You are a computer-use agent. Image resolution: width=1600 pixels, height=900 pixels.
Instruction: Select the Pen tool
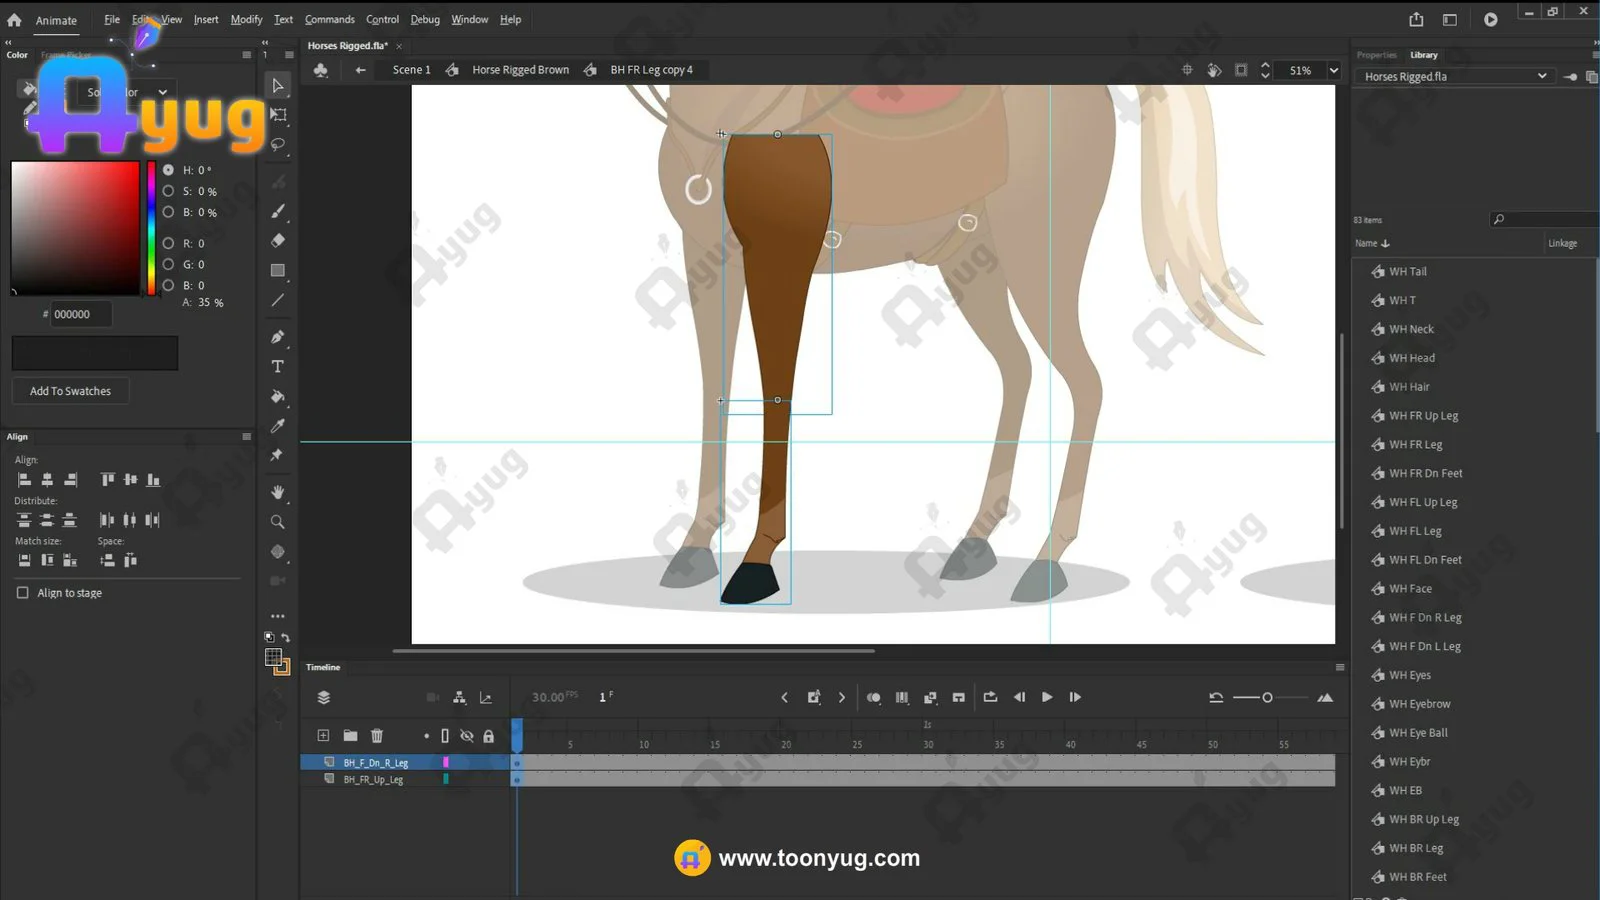click(x=278, y=337)
